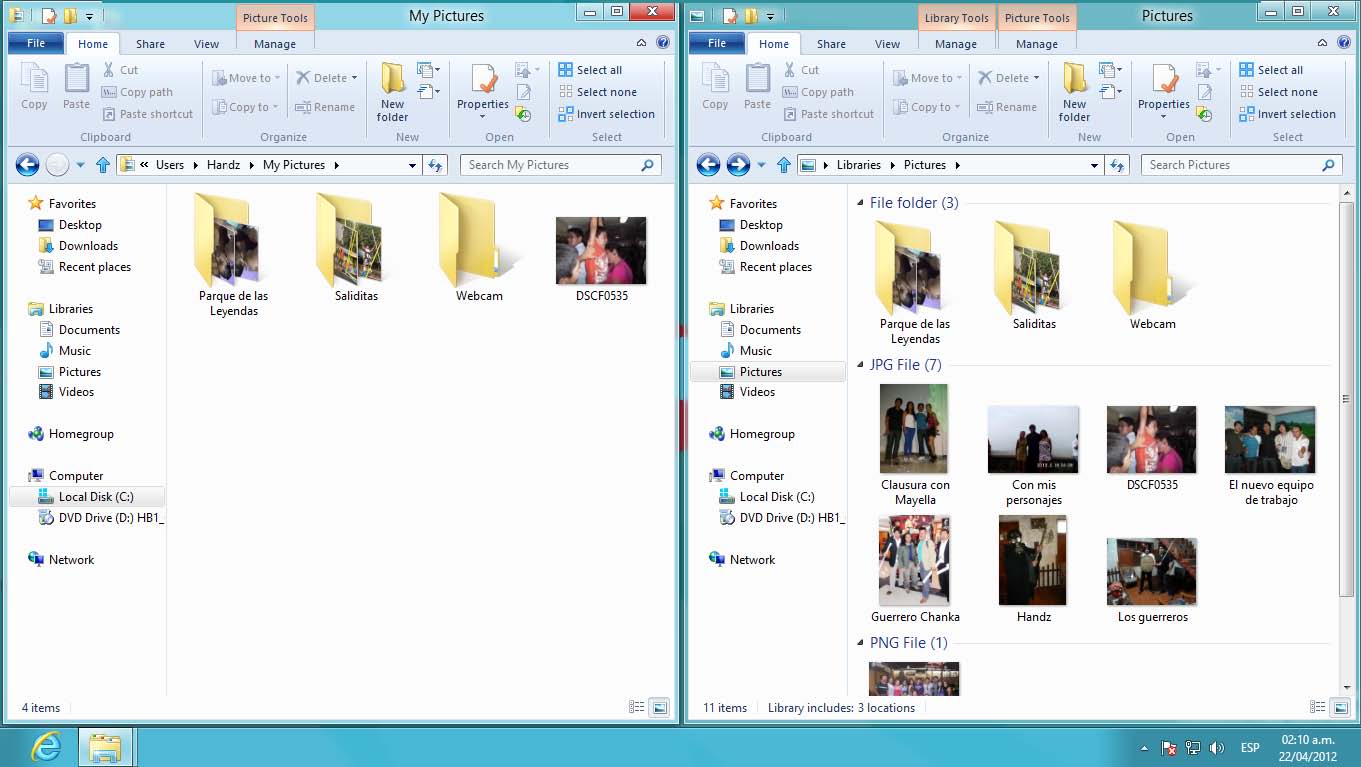Tick the checkbox on the Handz thumbnail
Screen dimensions: 1361x767
tap(1062, 525)
